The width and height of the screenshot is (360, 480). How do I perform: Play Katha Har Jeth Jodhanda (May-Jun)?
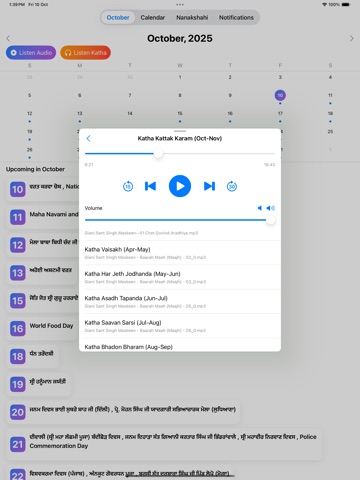click(180, 277)
